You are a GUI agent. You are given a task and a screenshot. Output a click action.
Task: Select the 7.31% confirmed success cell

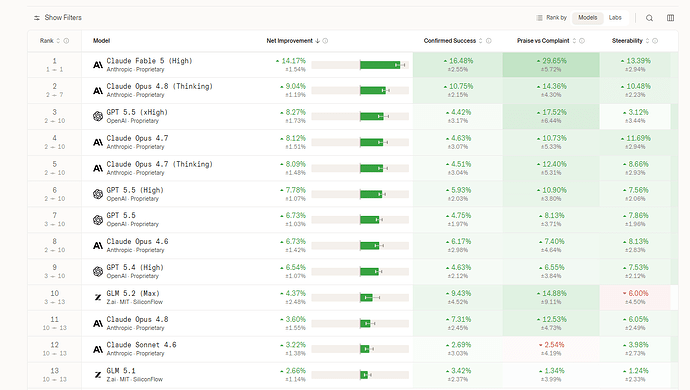(458, 323)
